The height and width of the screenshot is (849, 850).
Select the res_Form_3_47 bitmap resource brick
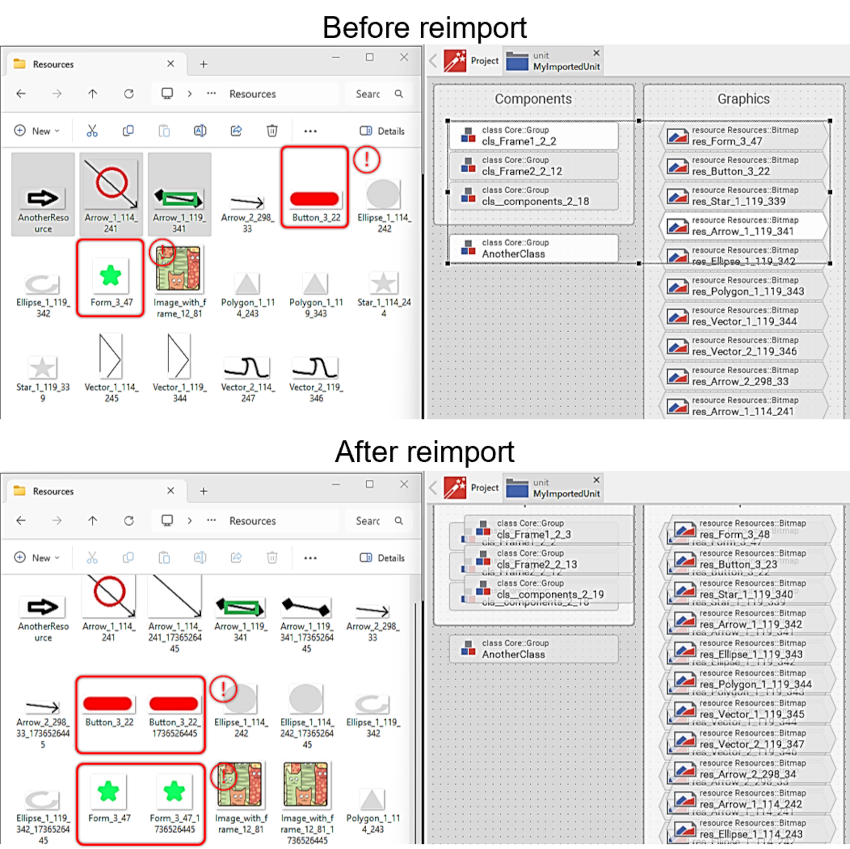743,136
